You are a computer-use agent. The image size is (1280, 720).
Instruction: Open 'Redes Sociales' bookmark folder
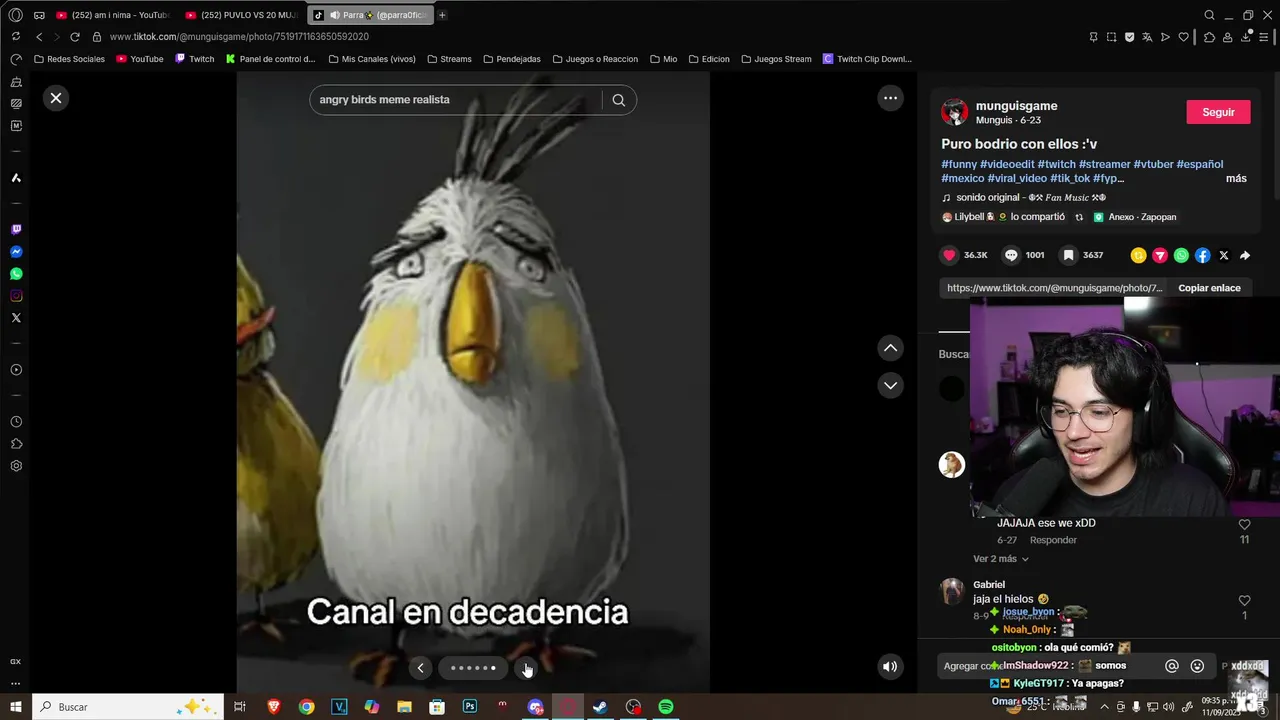coord(69,59)
